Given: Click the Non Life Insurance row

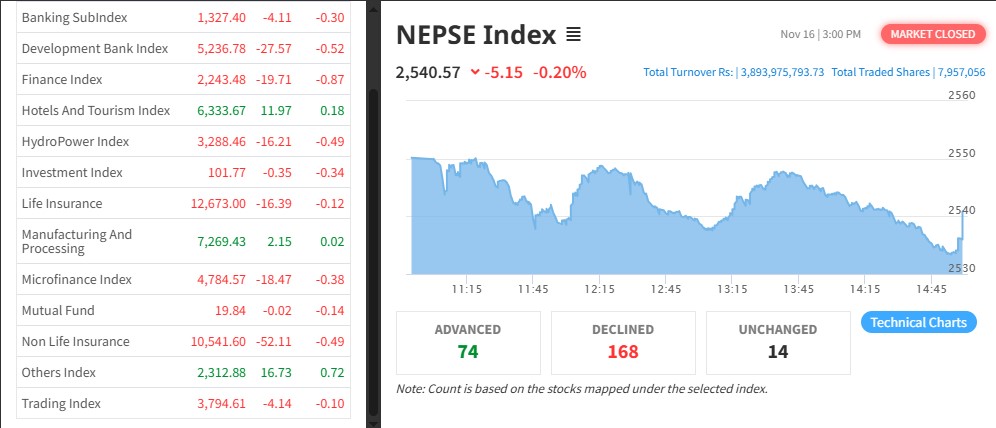Looking at the screenshot, I should pos(75,342).
